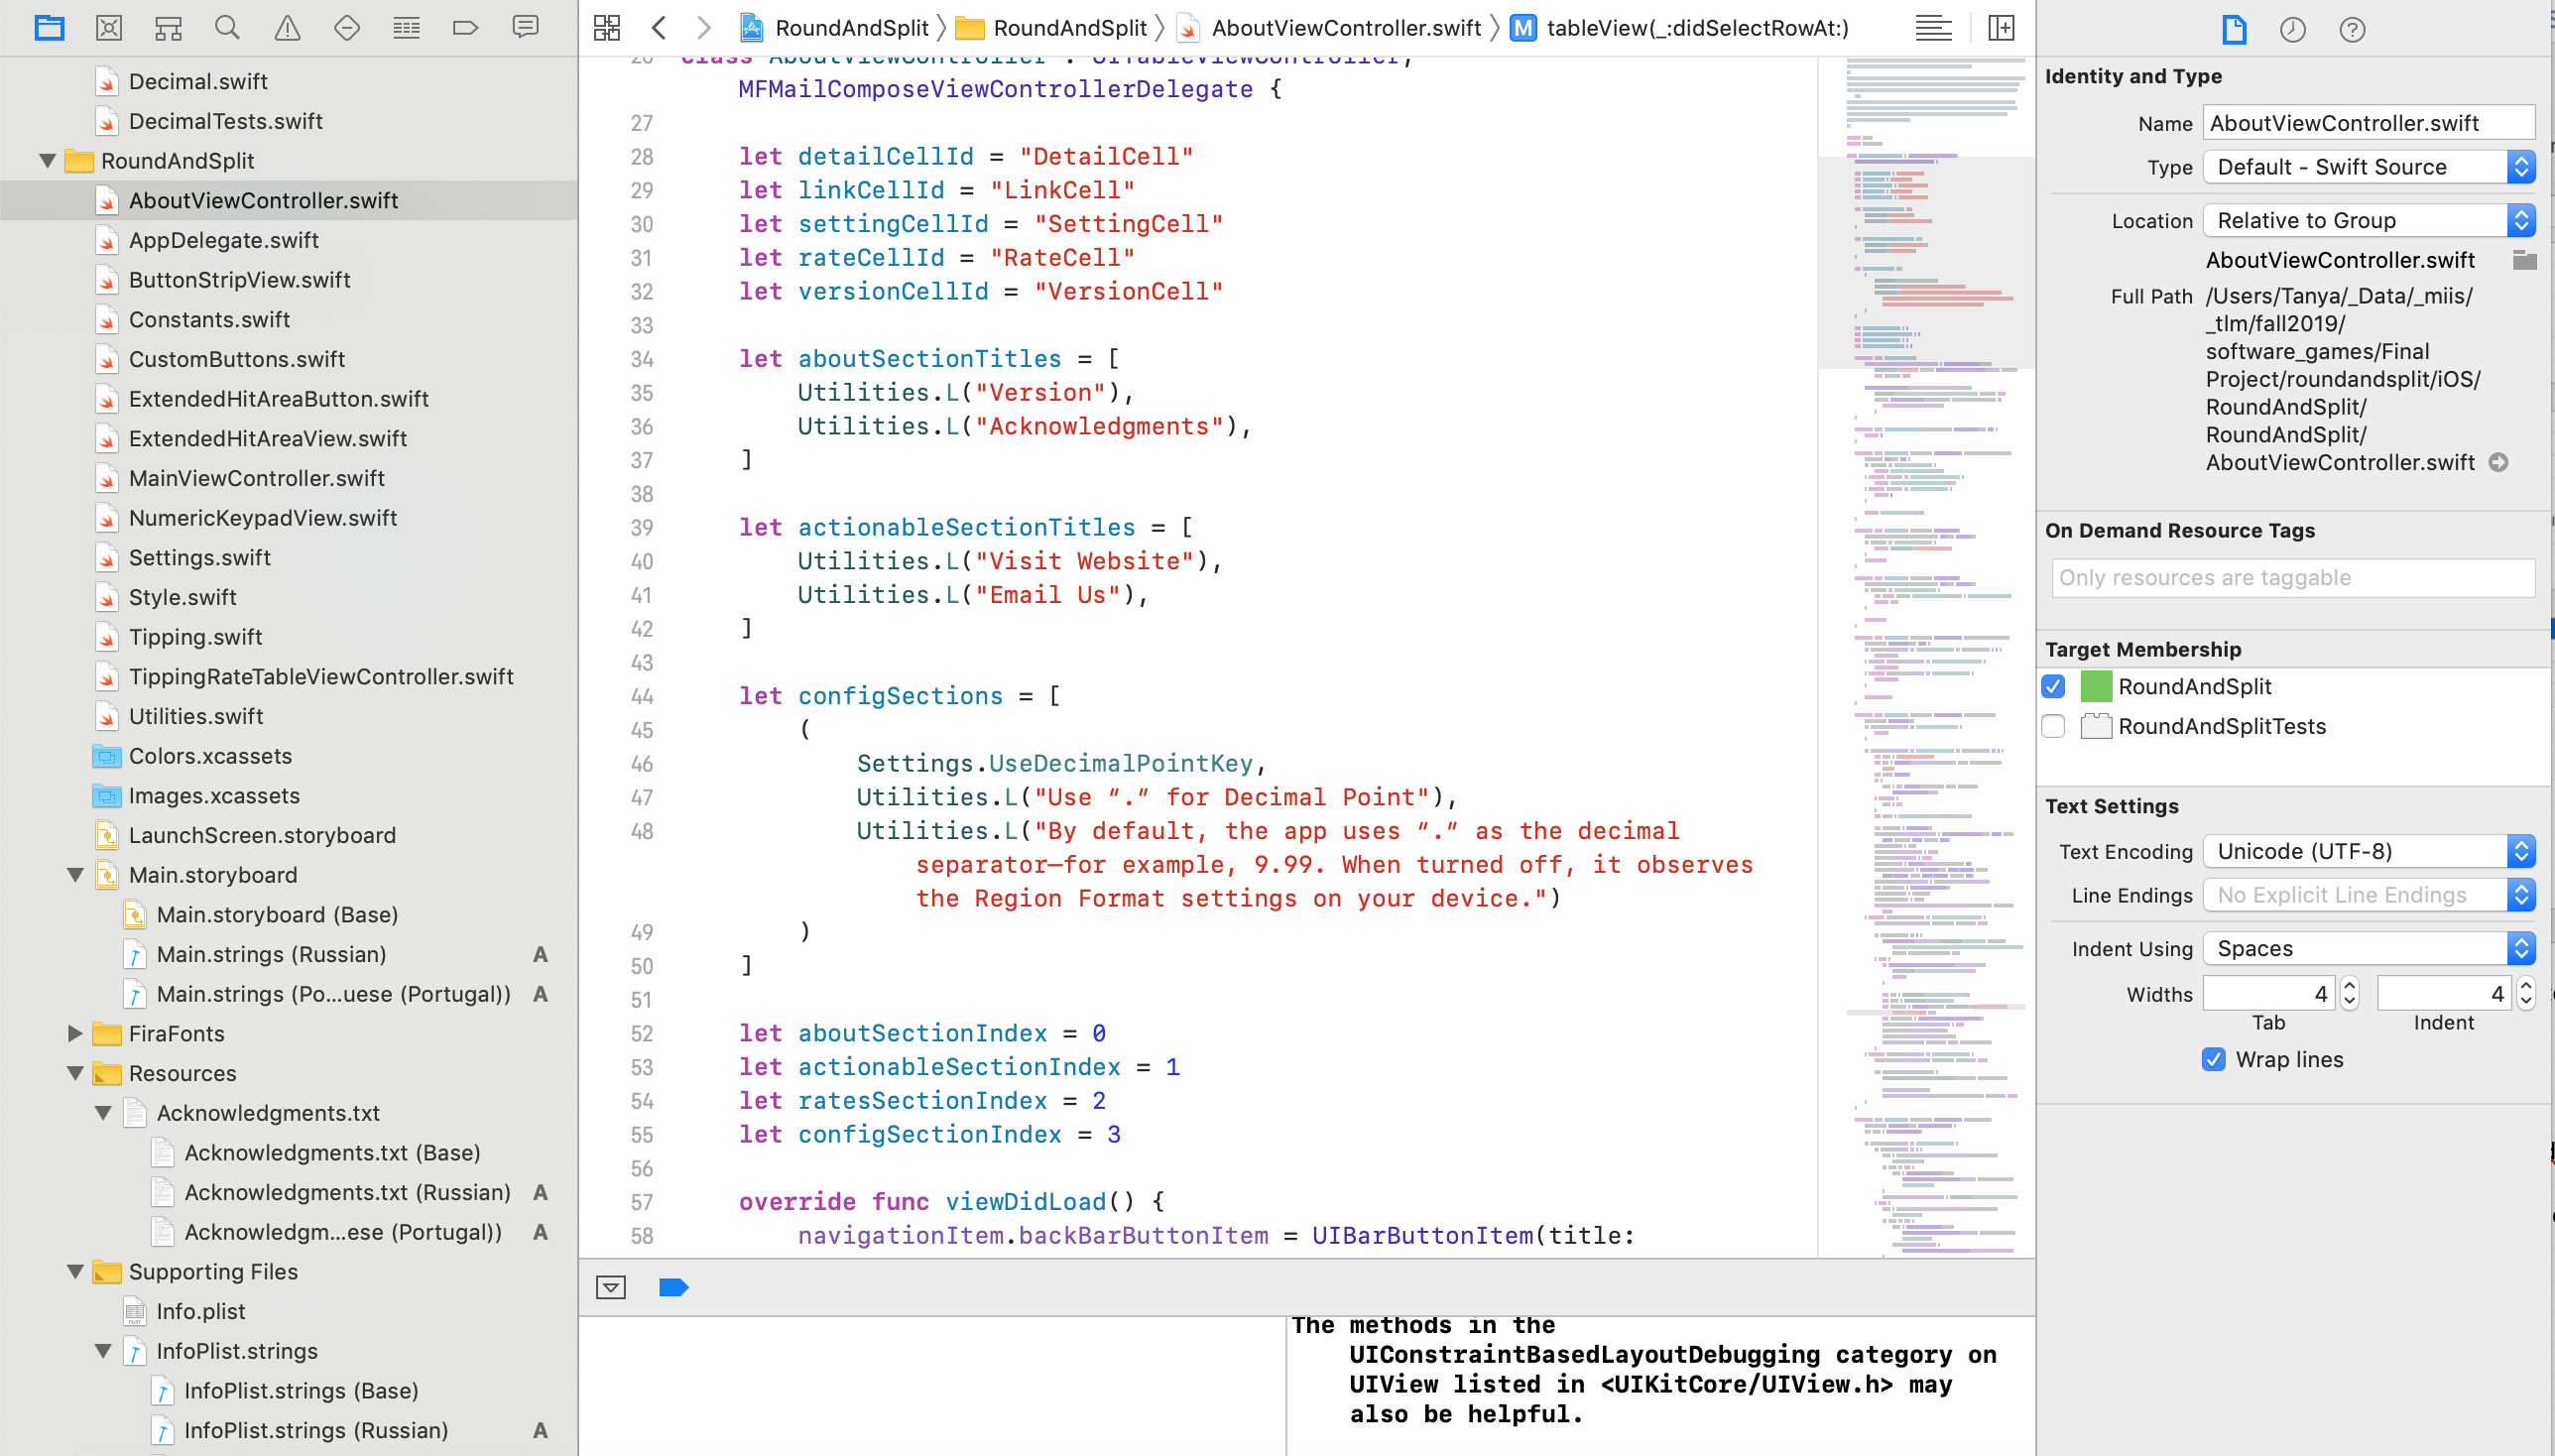Image resolution: width=2555 pixels, height=1456 pixels.
Task: Open the Test navigator diamond icon
Action: point(347,28)
